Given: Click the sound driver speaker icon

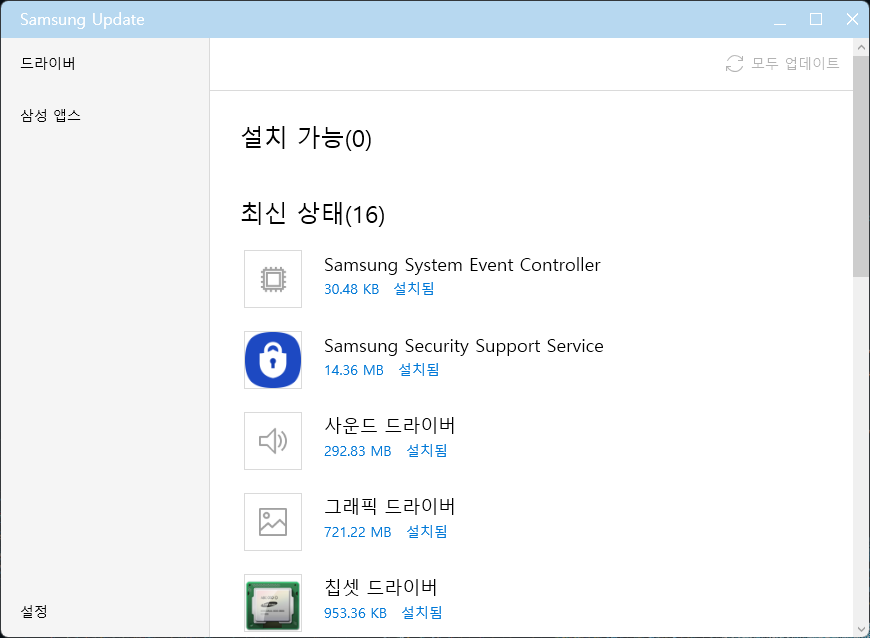Looking at the screenshot, I should (x=272, y=441).
